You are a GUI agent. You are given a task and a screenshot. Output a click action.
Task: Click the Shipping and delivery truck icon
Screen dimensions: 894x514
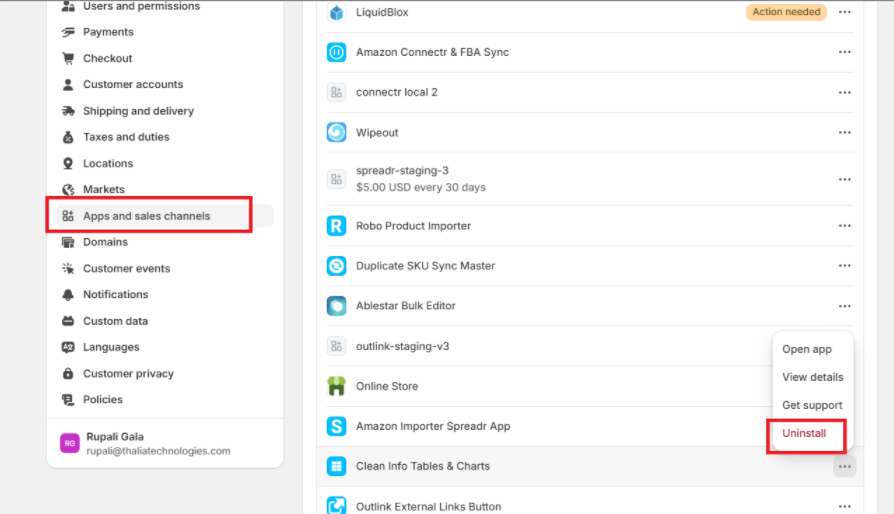[68, 111]
